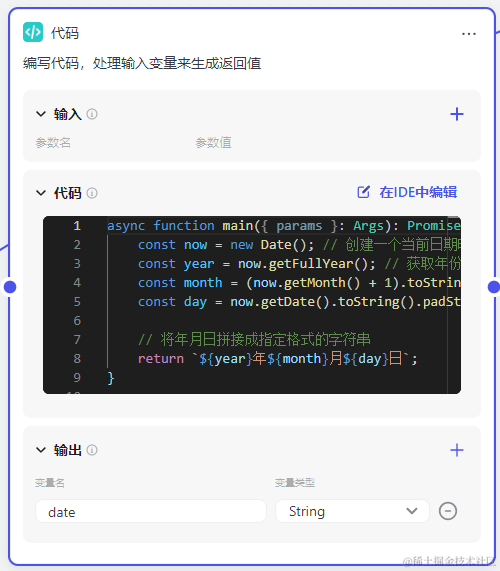Click the edit pencil icon for IDE
The width and height of the screenshot is (500, 571).
pyautogui.click(x=363, y=192)
